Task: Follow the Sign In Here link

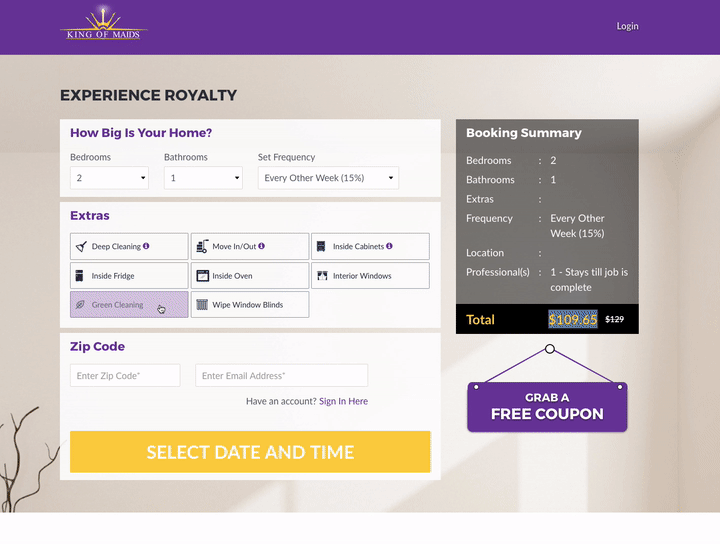Action: coord(343,401)
